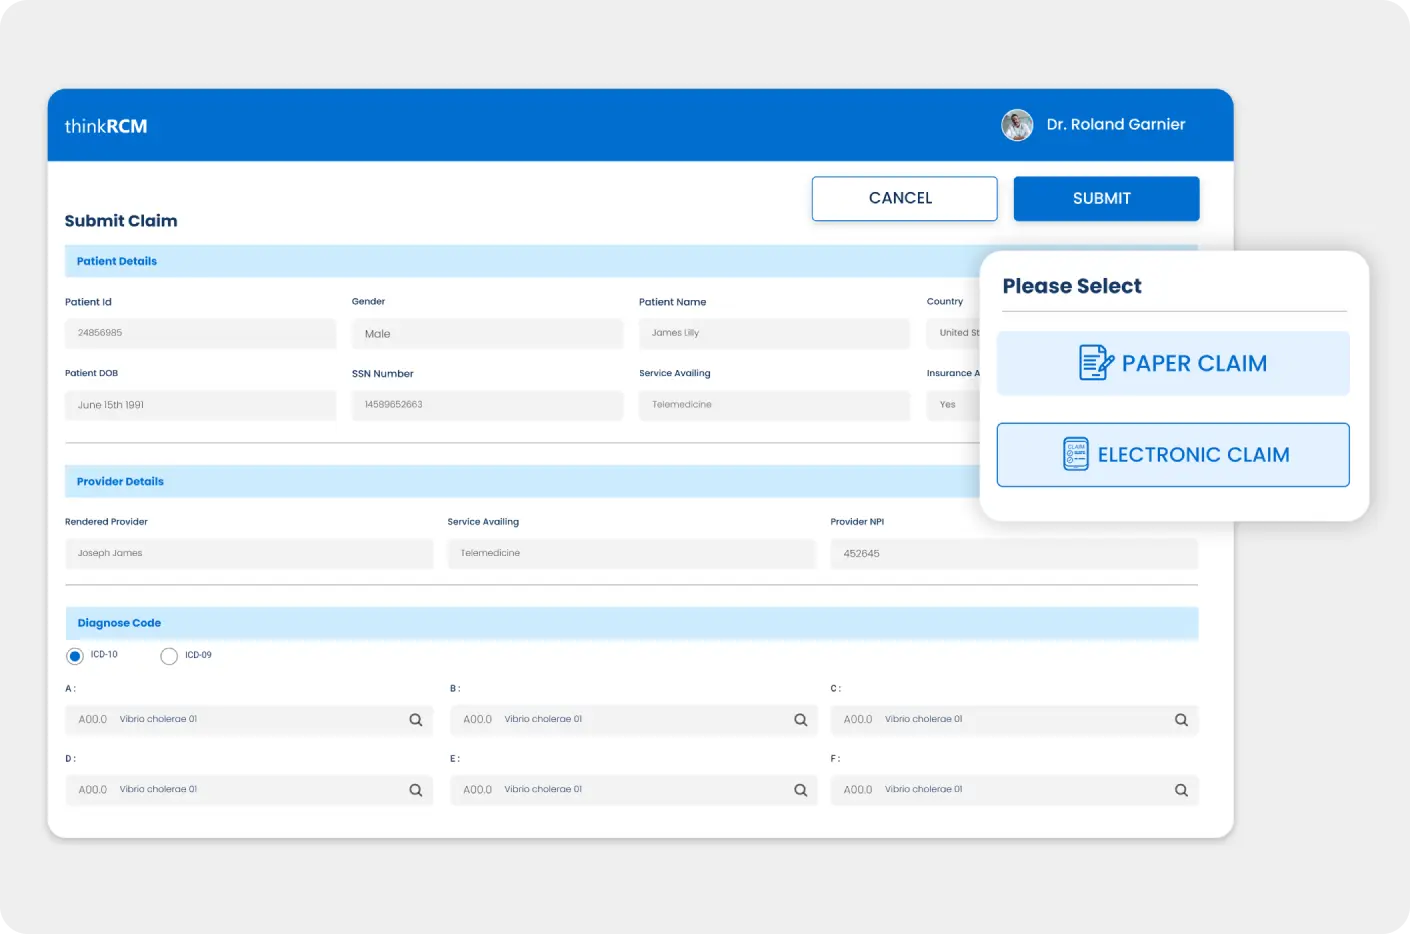Click the lookup magnifier in diagnose field E
The image size is (1410, 934).
coord(800,789)
